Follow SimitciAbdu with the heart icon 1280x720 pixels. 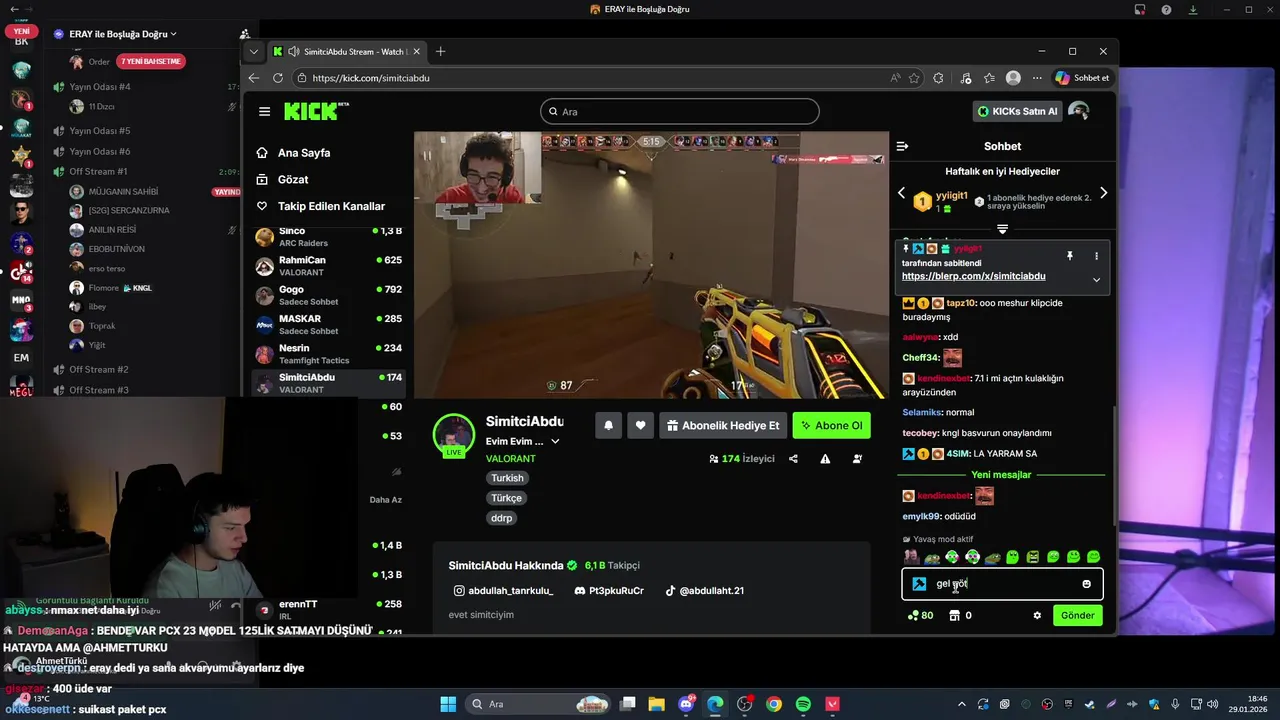tap(640, 425)
